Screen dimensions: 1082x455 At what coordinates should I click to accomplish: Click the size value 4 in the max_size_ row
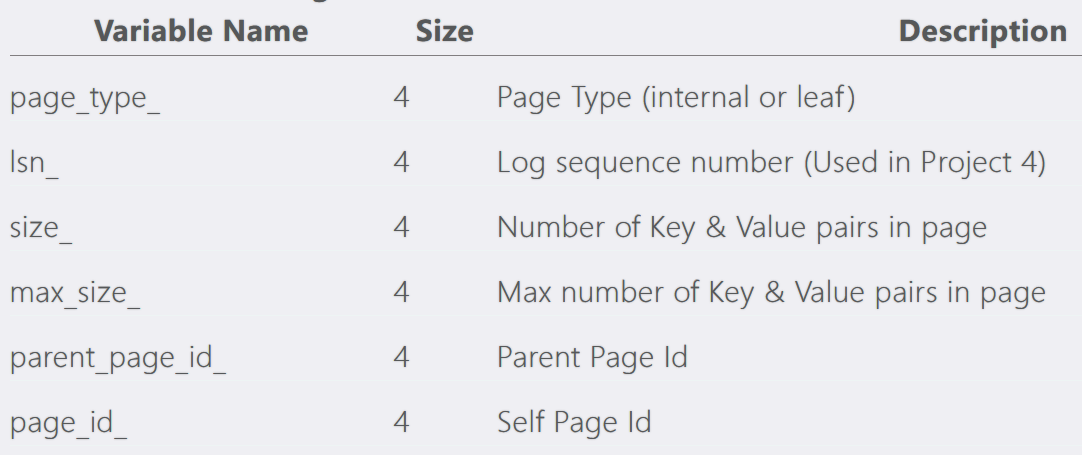402,293
